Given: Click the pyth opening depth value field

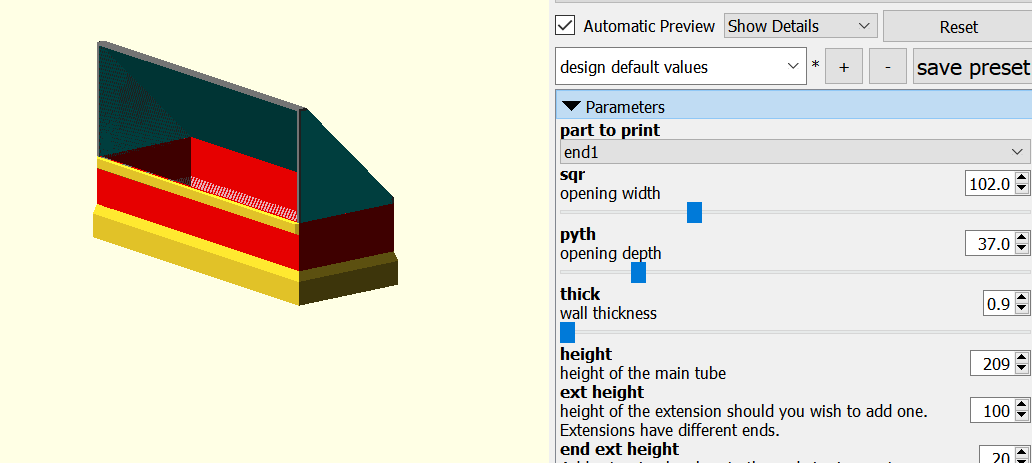Looking at the screenshot, I should (990, 244).
